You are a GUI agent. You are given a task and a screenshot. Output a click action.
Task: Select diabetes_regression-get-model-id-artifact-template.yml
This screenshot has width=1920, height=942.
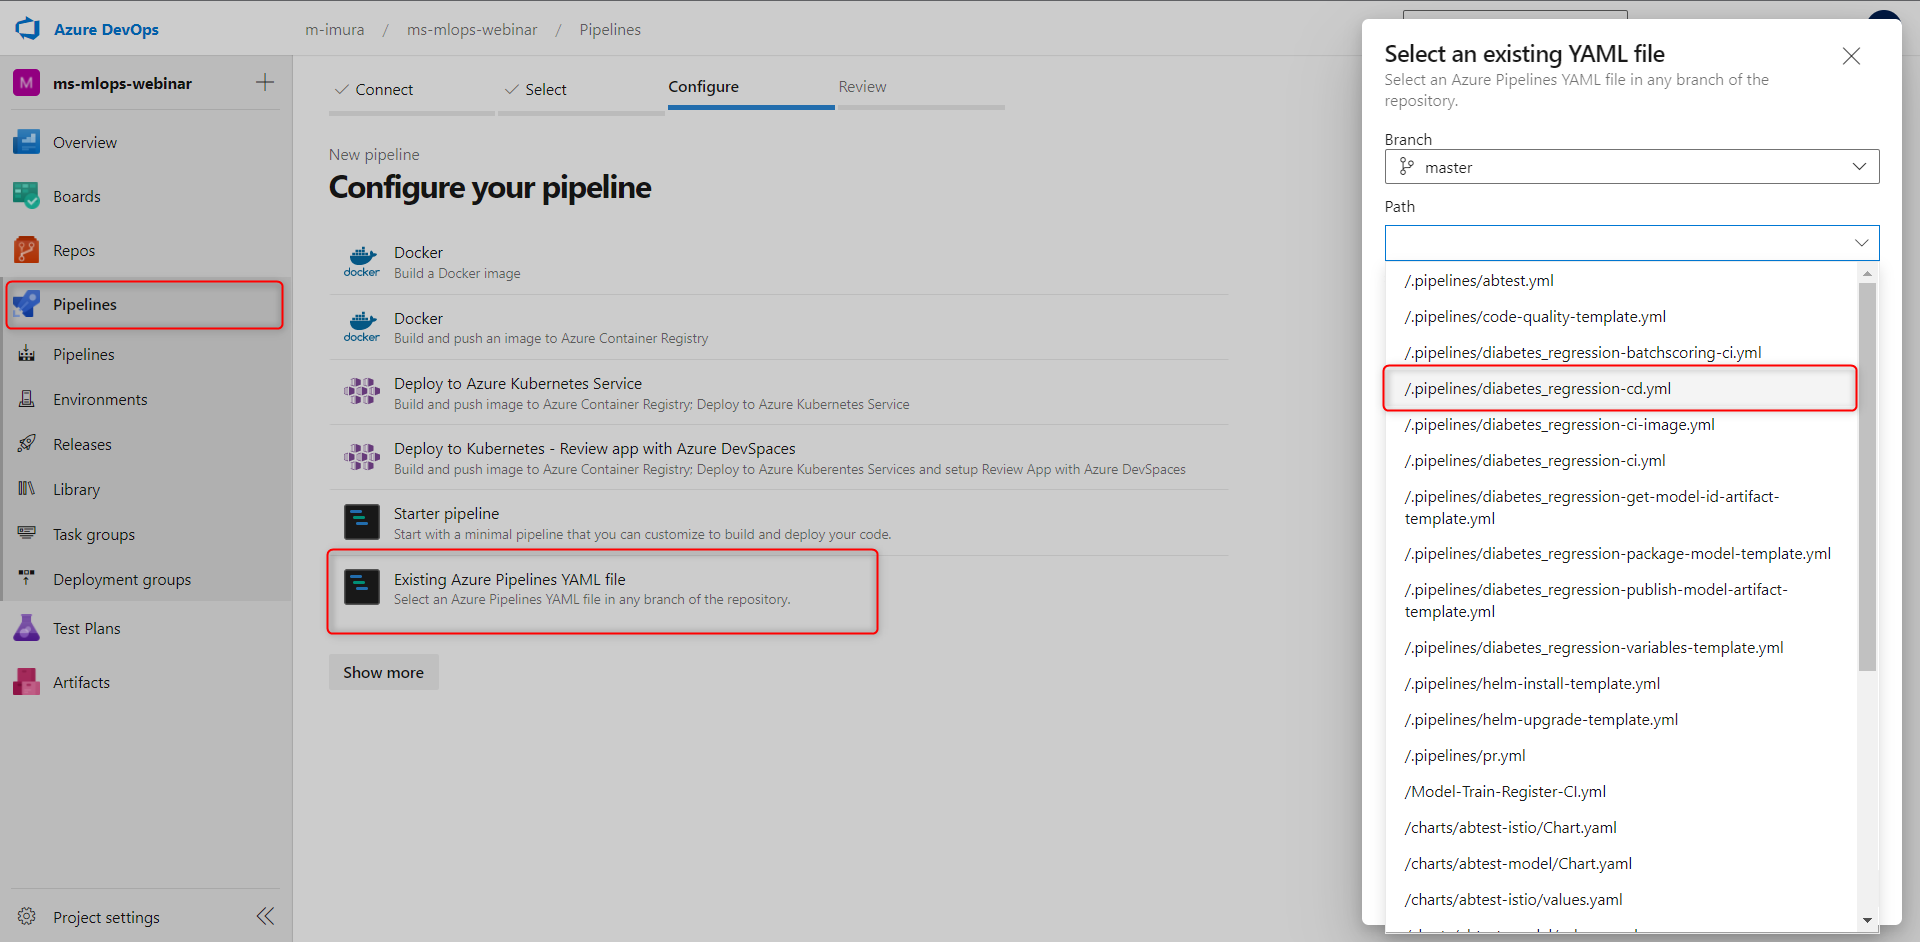coord(1621,507)
